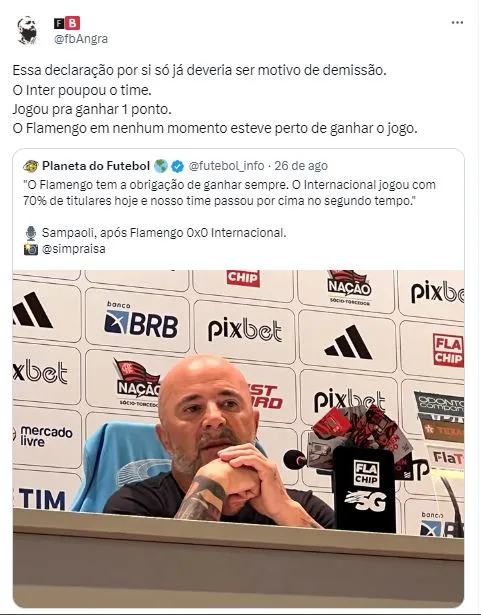Click the mercado livre logo in photo
Image resolution: width=481 pixels, height=615 pixels.
point(44,436)
